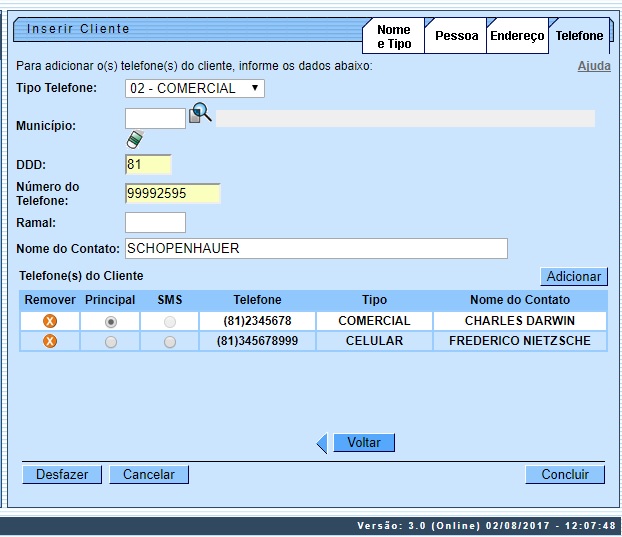Select SMS radio for the celular phone
Viewport: 622px width, 537px height.
click(x=169, y=341)
